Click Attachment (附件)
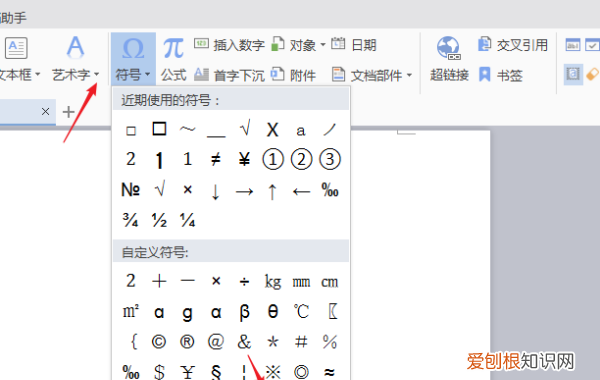The image size is (600, 380). pos(294,75)
